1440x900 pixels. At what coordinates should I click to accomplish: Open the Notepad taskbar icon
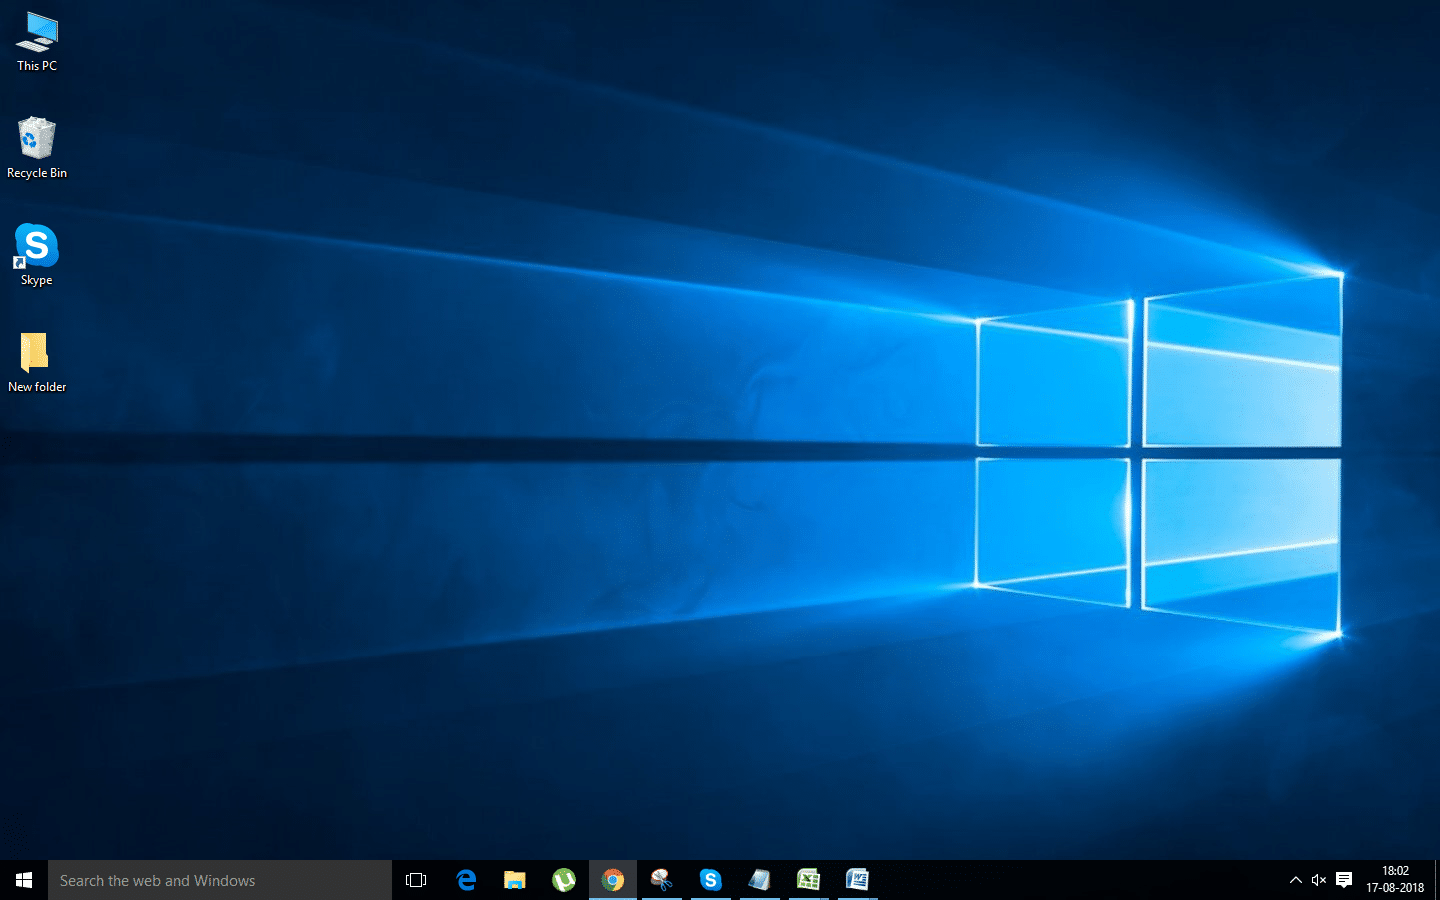click(760, 880)
